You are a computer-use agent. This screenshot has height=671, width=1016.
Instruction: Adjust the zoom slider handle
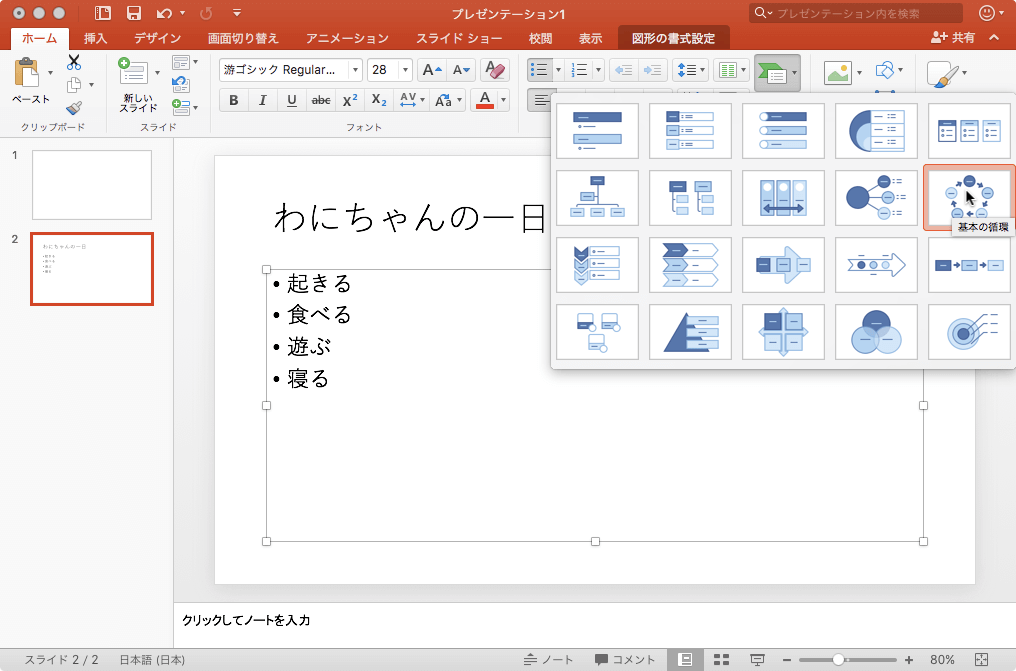pyautogui.click(x=838, y=660)
